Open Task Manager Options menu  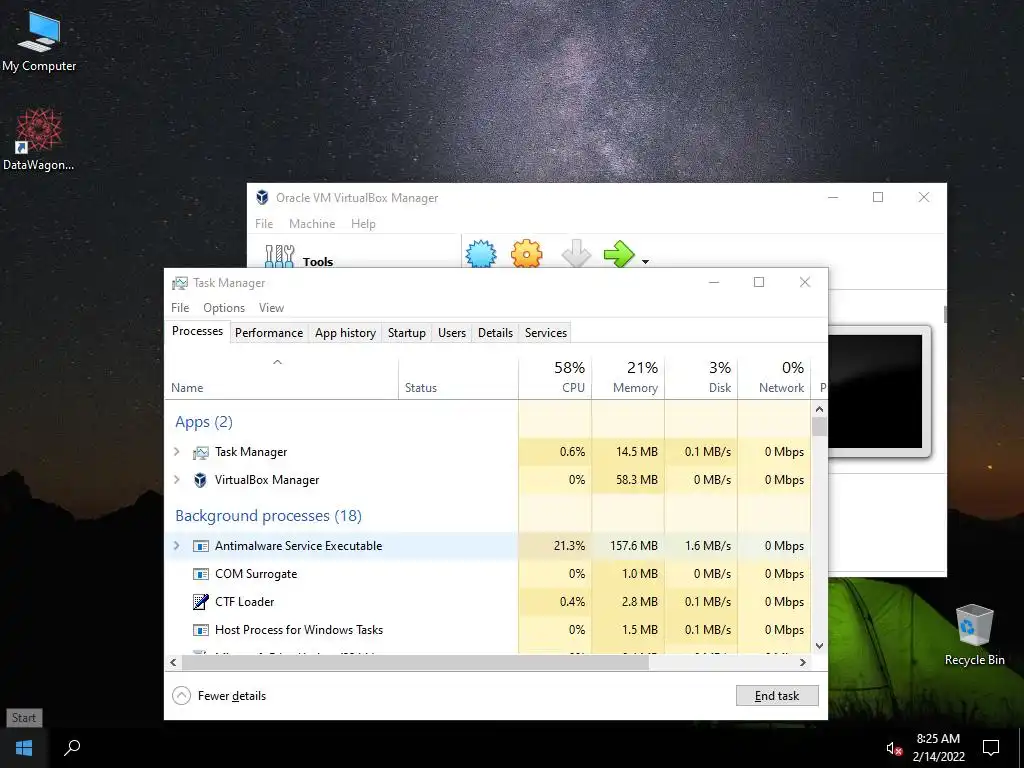click(223, 308)
